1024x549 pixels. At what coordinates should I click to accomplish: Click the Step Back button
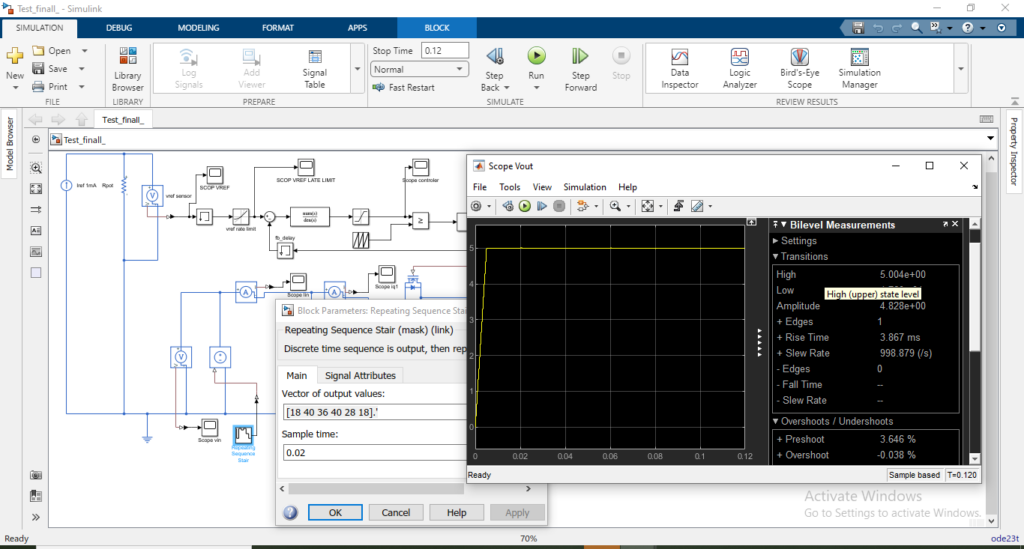click(x=494, y=69)
